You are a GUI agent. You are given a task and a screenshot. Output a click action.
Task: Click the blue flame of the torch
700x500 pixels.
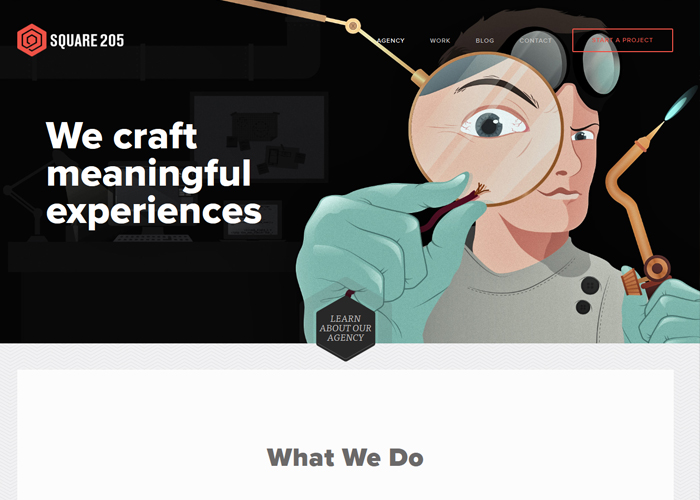point(680,104)
